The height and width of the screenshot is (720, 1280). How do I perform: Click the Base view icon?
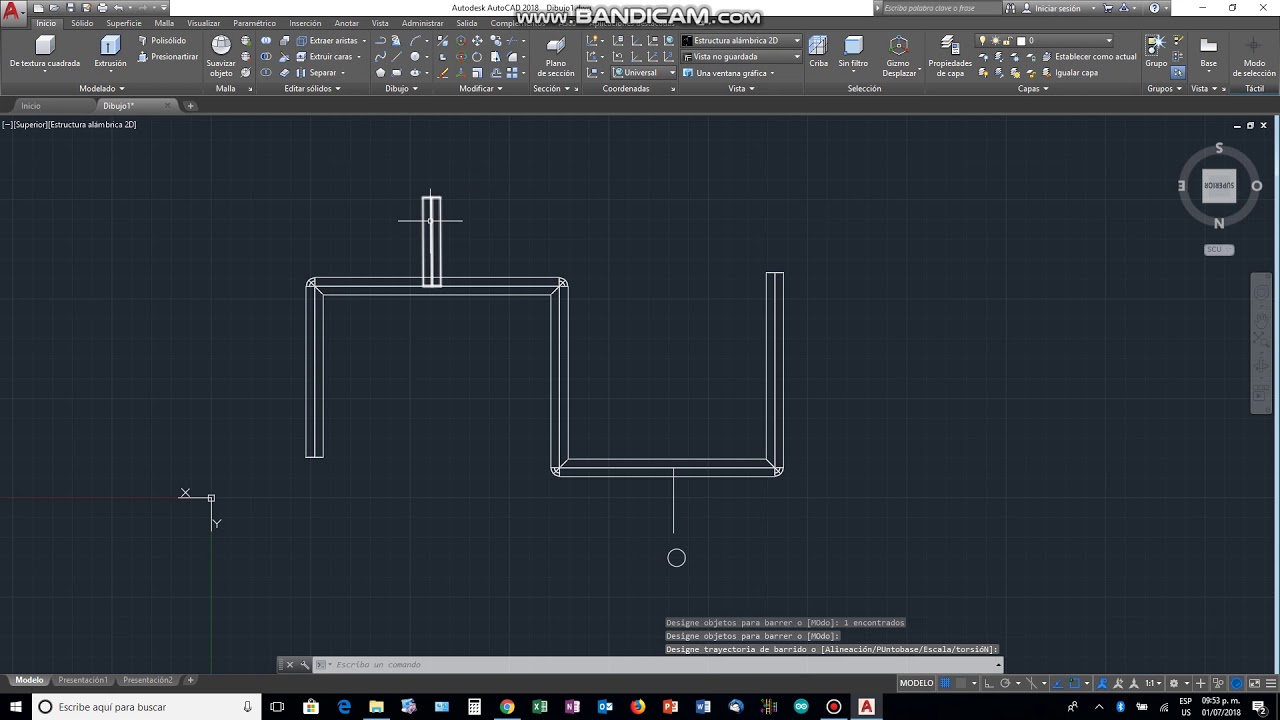pyautogui.click(x=1209, y=45)
